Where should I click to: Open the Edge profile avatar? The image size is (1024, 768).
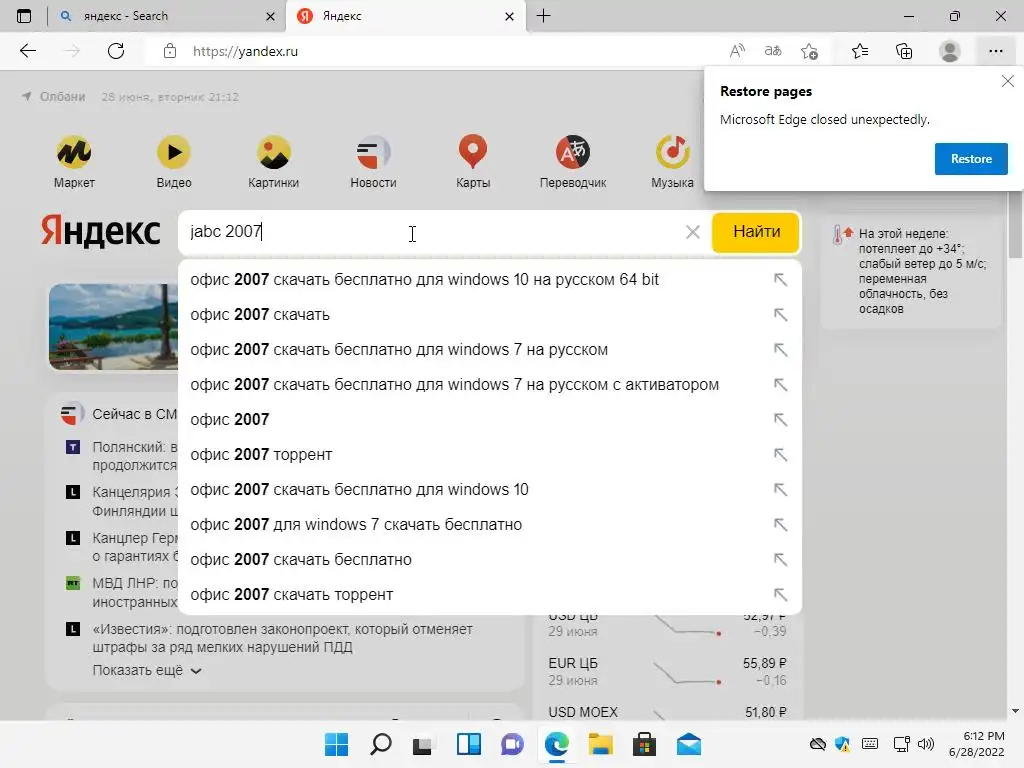(x=950, y=51)
